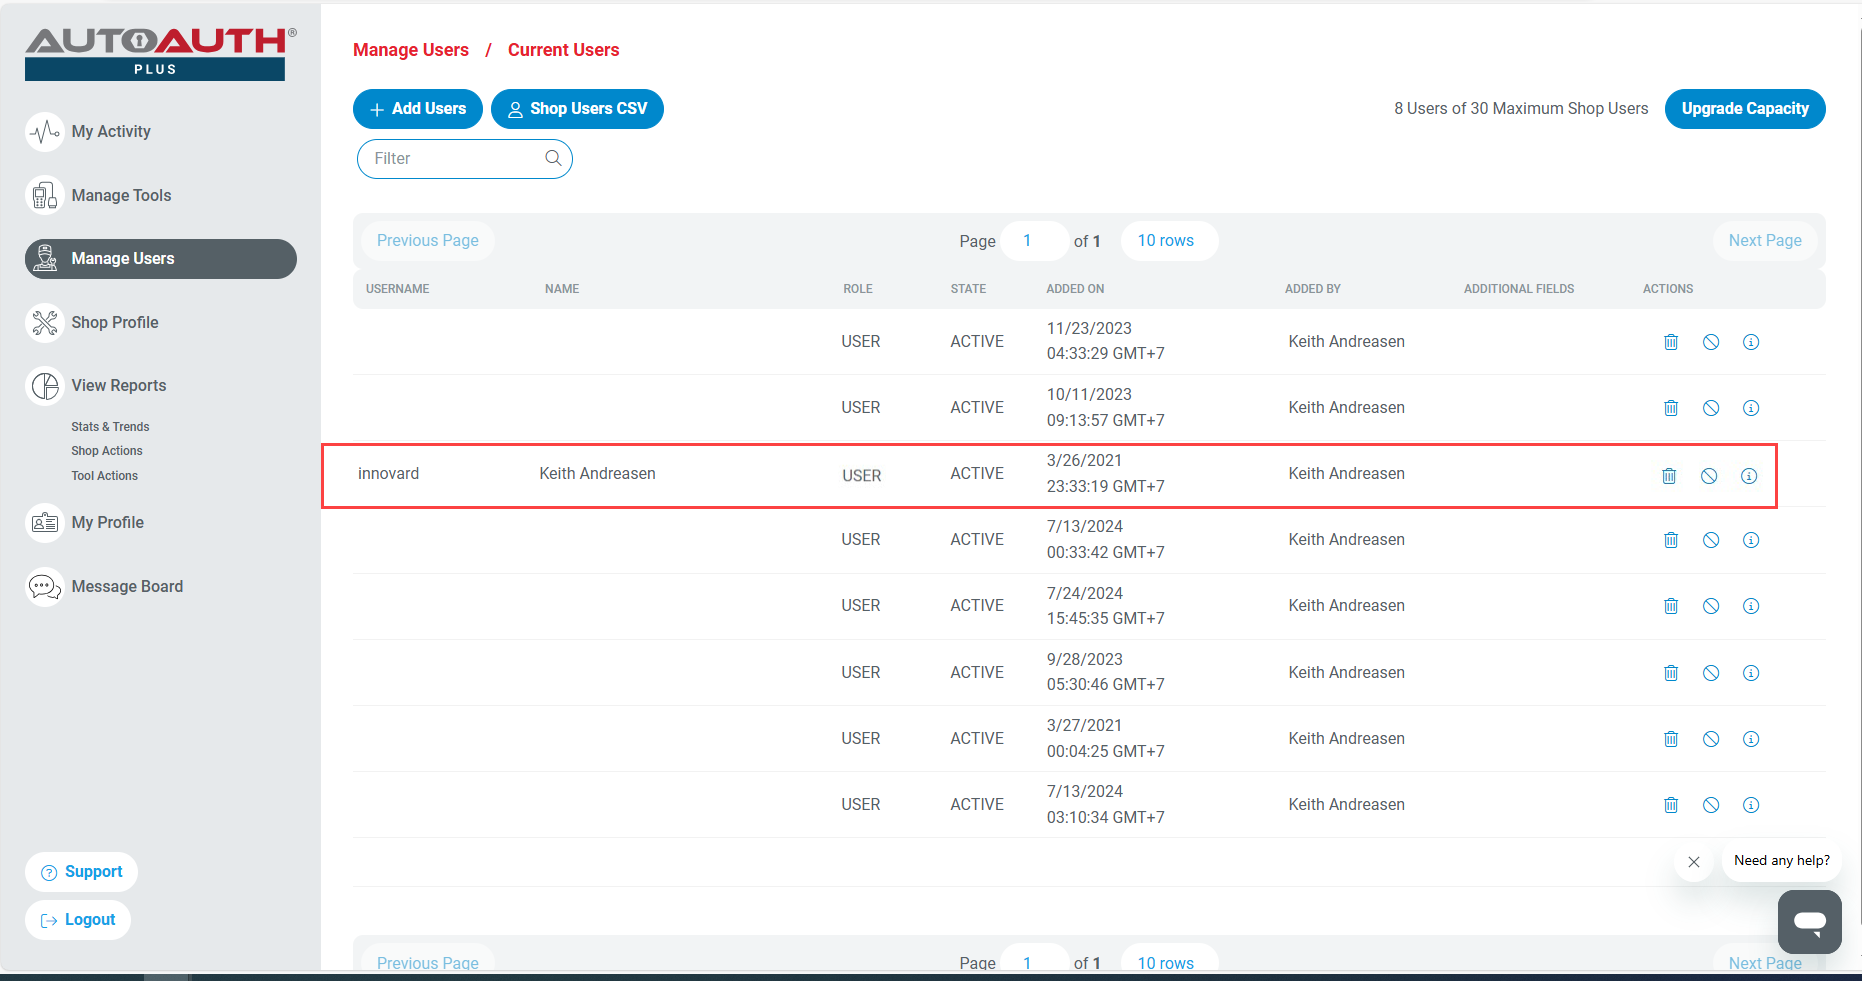Click the search magnifier in Filter box
This screenshot has width=1862, height=982.
pos(553,158)
